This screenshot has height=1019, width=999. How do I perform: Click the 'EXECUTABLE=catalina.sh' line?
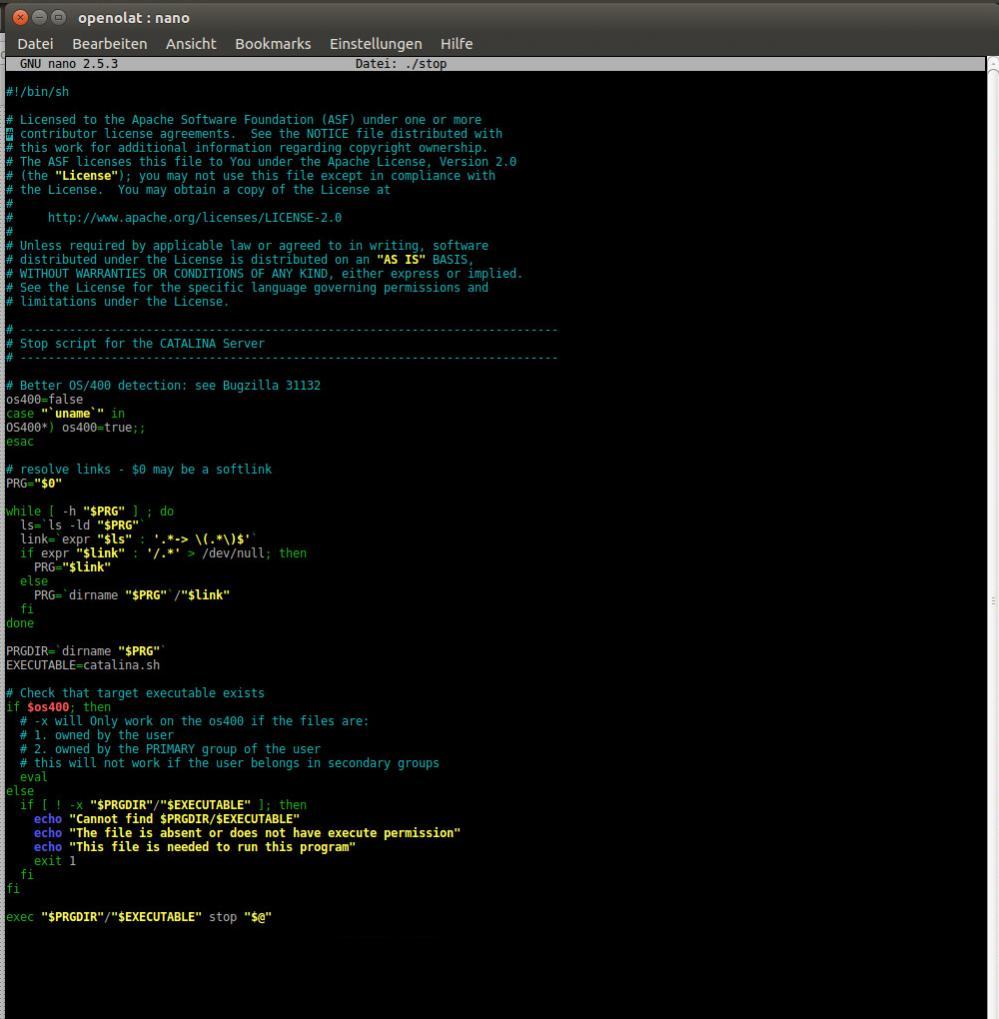[83, 665]
